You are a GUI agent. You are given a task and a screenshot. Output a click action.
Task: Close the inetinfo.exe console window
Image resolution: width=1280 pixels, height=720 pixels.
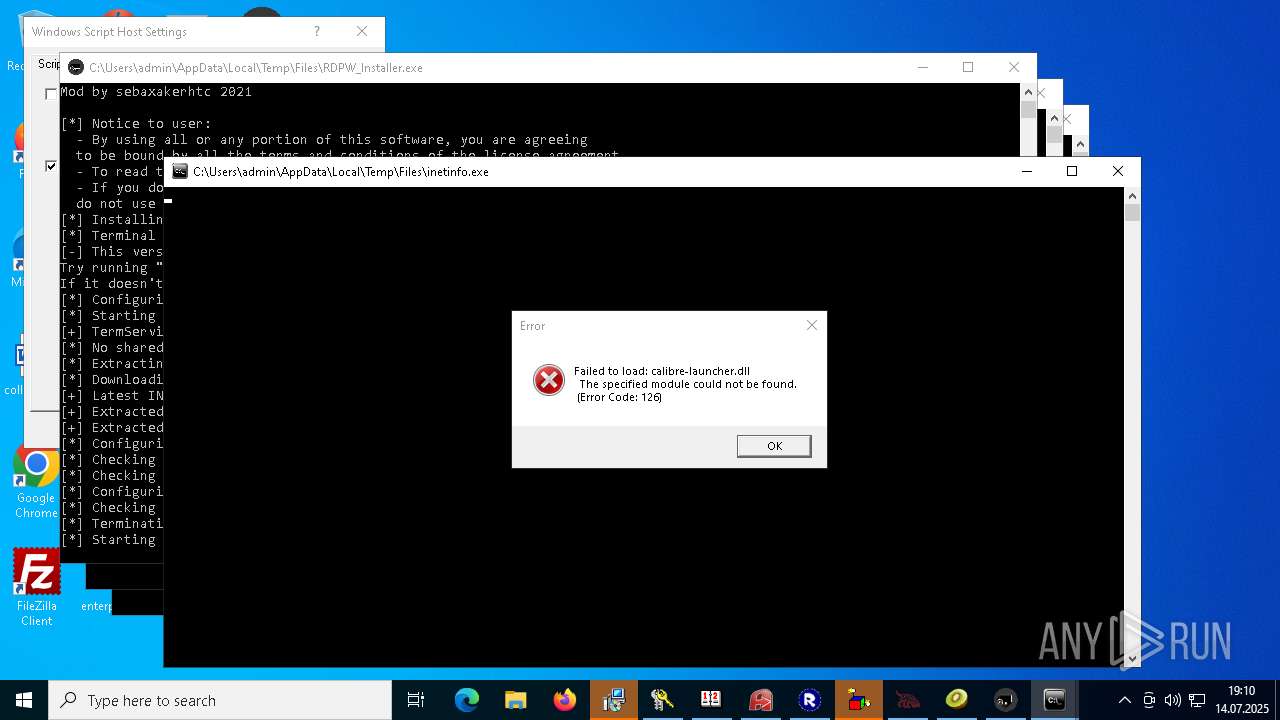[1118, 171]
